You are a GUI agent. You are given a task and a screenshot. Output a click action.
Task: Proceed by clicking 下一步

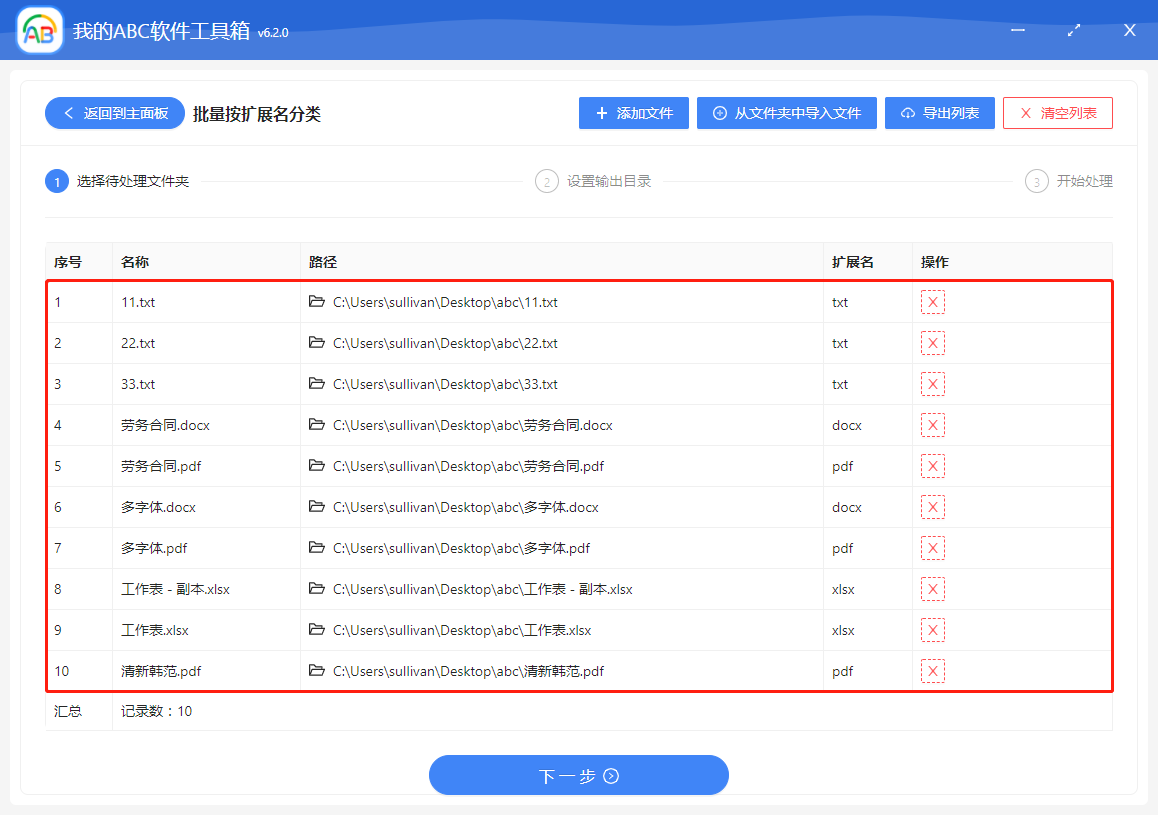(578, 774)
